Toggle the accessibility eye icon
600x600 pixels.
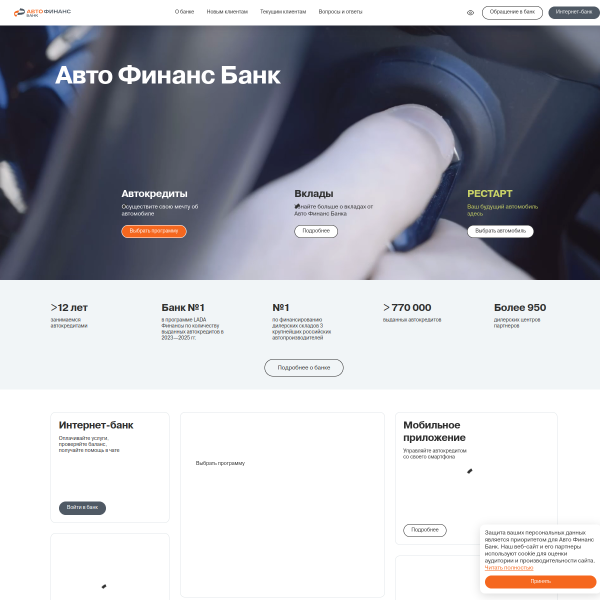coord(470,13)
